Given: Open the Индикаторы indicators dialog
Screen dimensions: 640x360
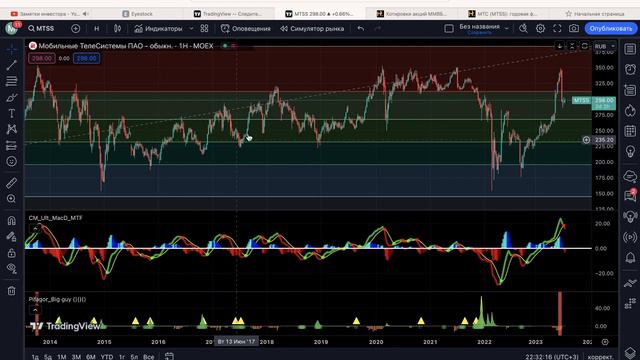Looking at the screenshot, I should coord(158,29).
